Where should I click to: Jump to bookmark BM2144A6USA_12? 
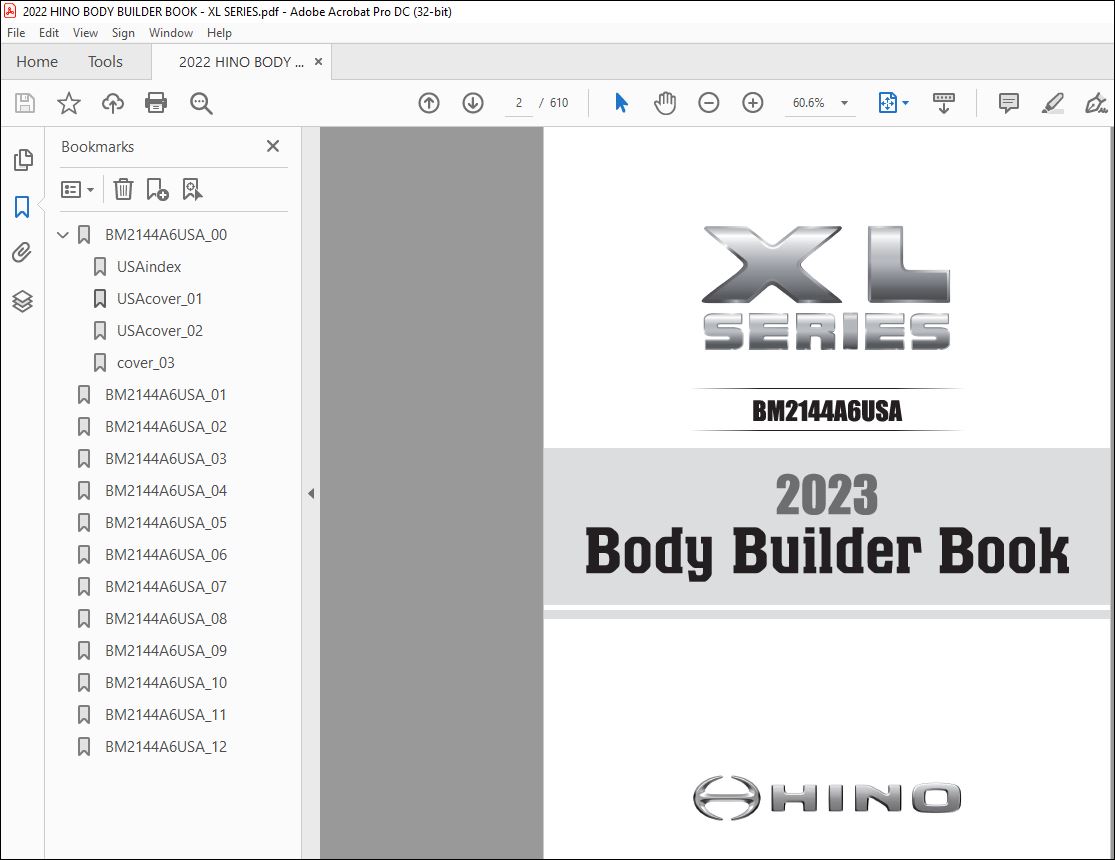point(166,747)
